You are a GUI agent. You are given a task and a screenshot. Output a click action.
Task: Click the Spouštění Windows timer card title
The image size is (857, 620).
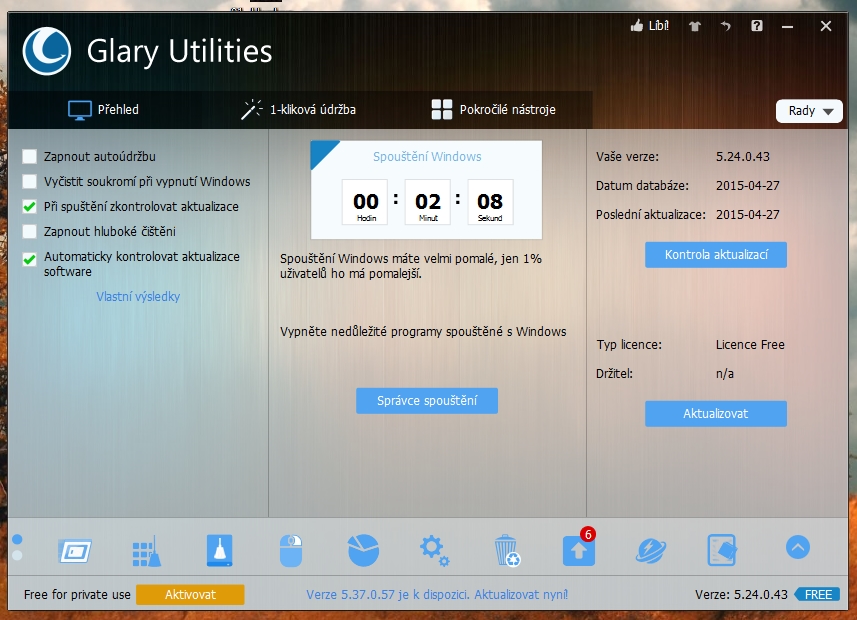[427, 156]
